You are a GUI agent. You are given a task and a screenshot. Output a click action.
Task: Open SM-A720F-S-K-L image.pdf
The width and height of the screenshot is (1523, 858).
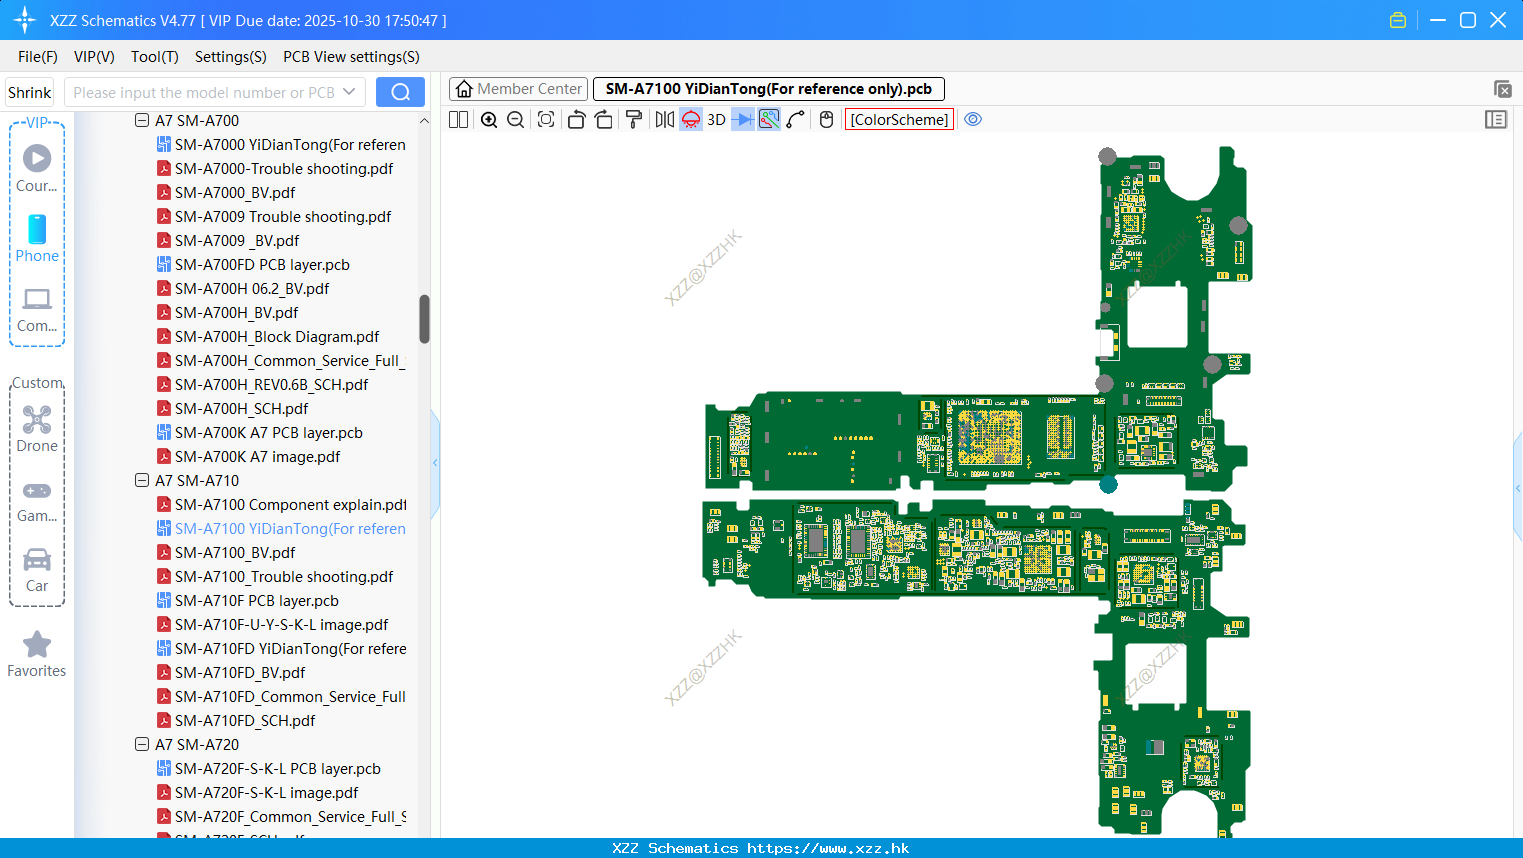pyautogui.click(x=266, y=792)
